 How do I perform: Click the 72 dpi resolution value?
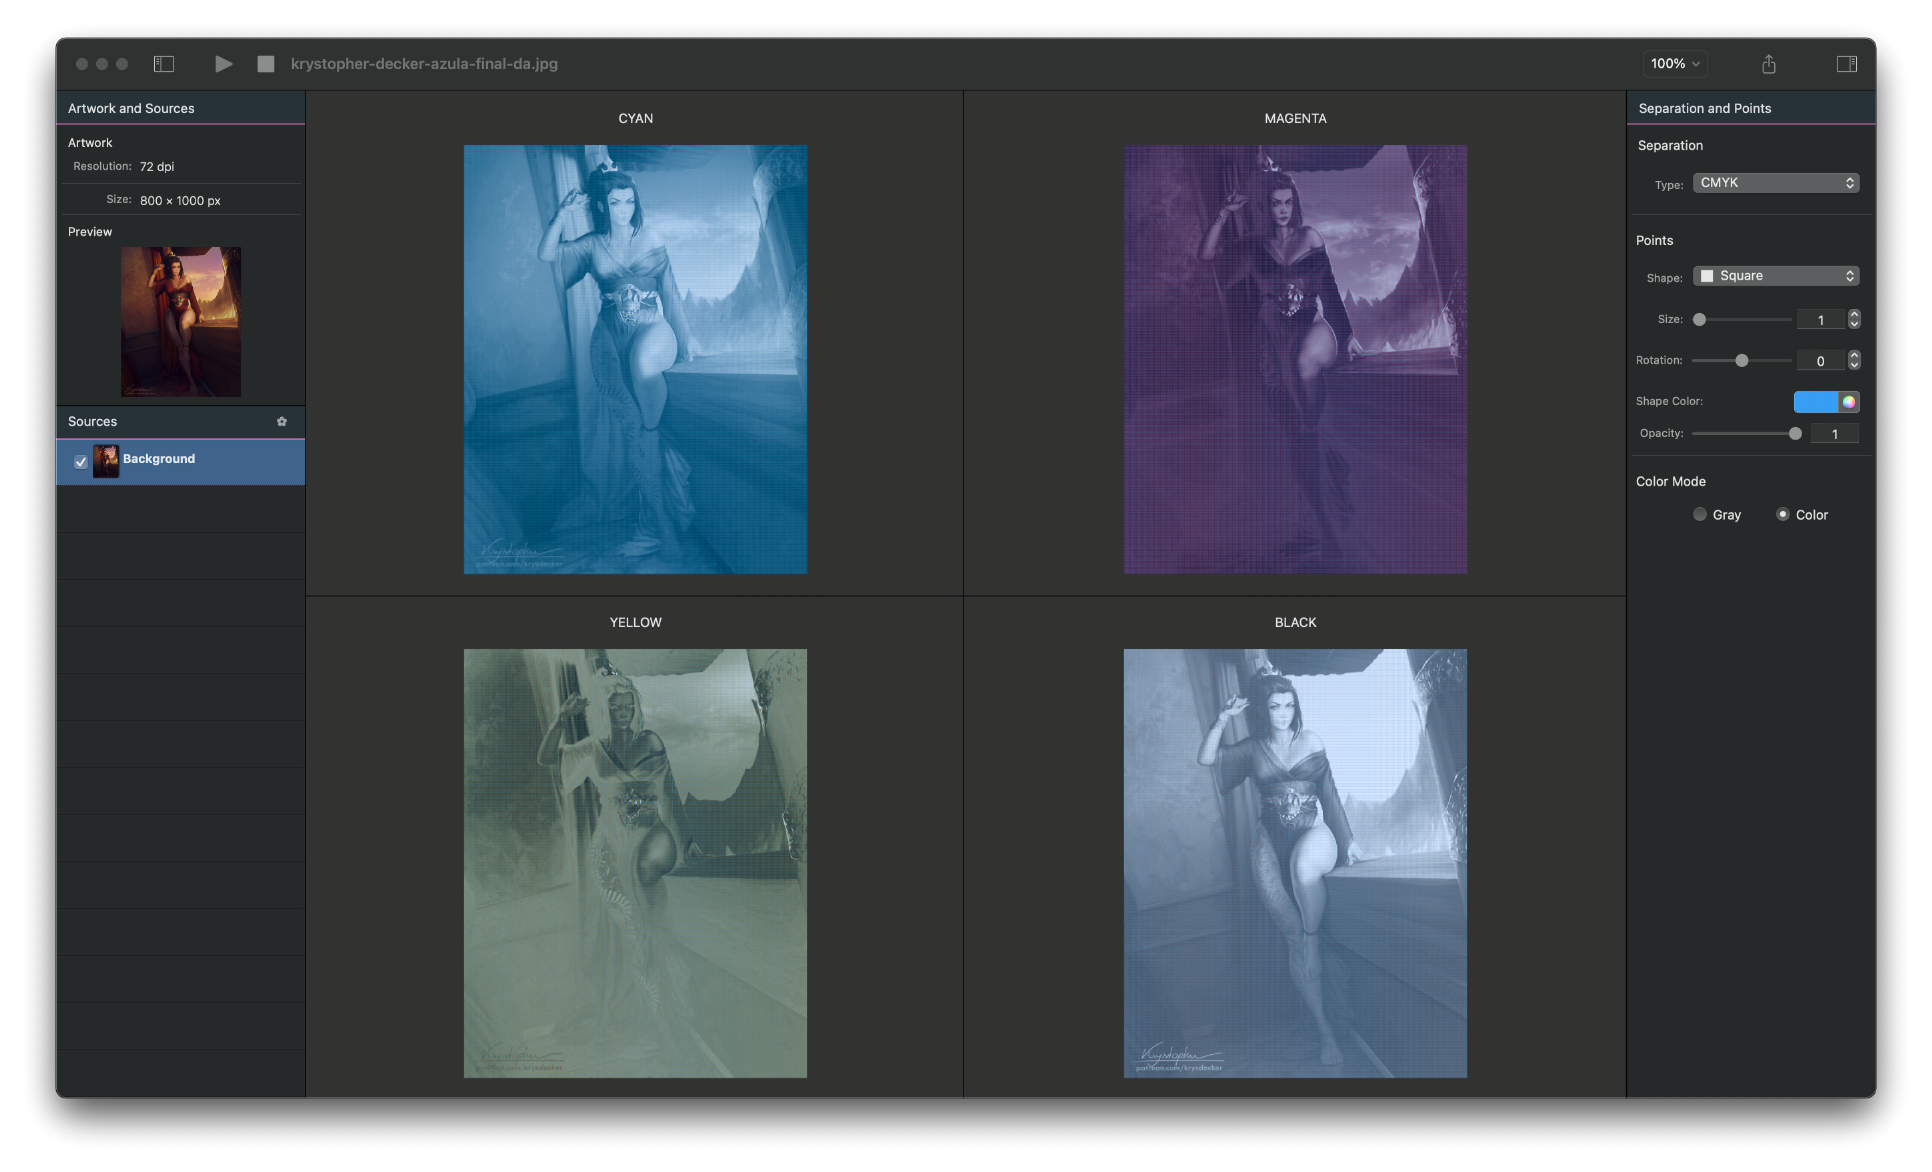coord(157,167)
